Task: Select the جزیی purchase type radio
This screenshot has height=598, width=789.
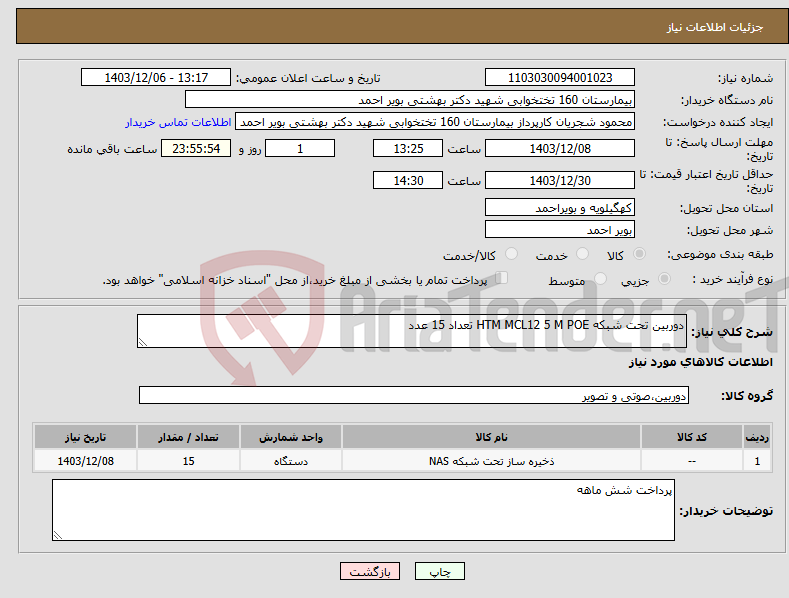Action: pos(664,278)
